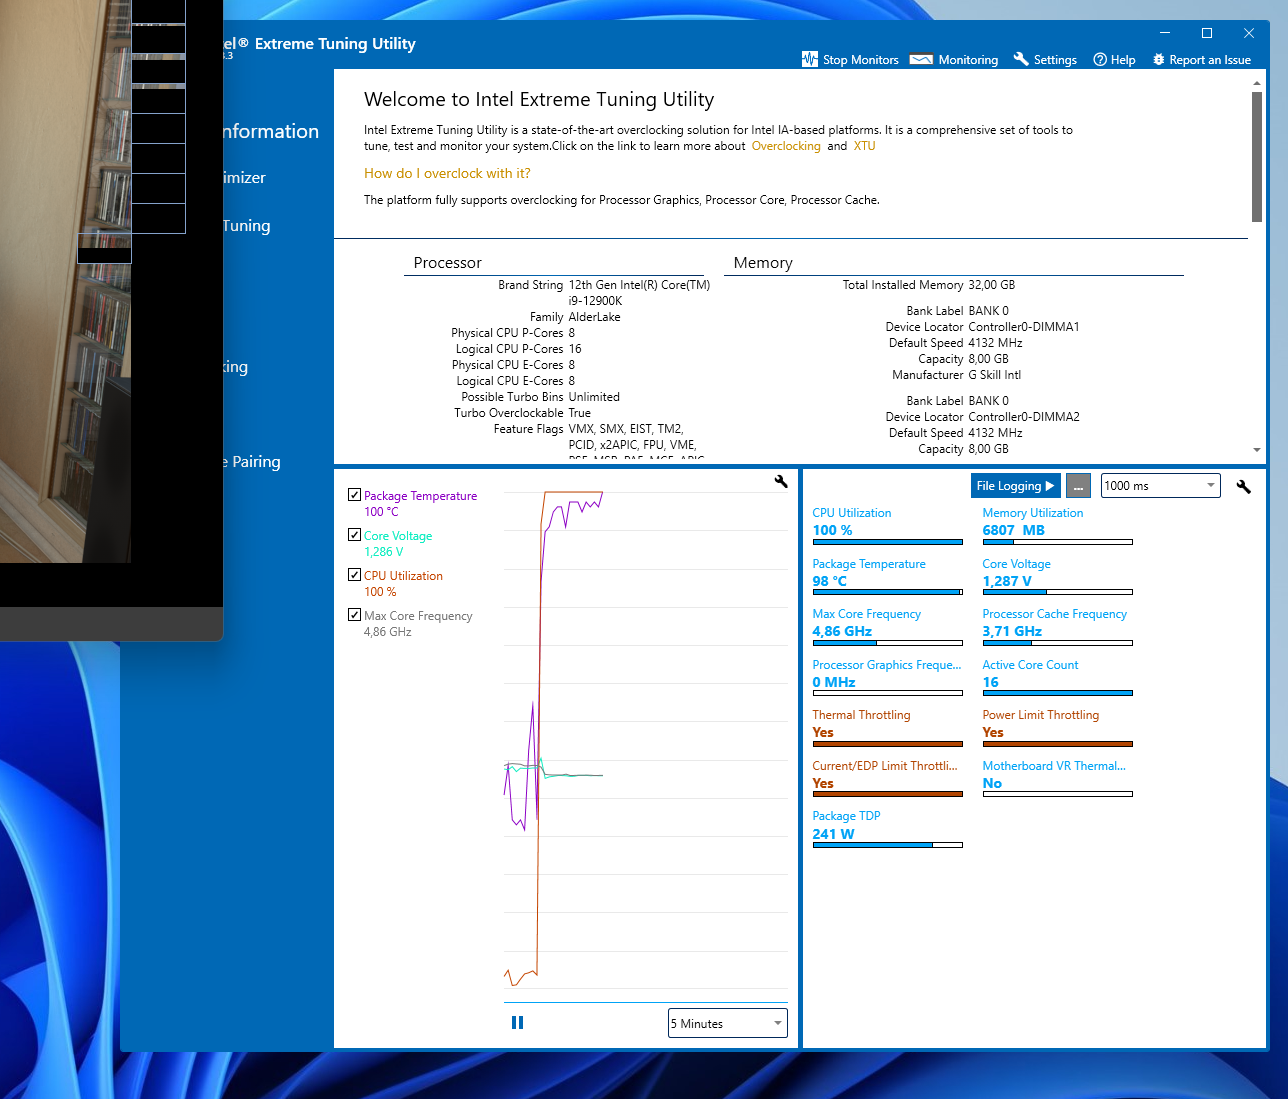Screen dimensions: 1288x1099
Task: Click the Memory section heading
Action: point(763,263)
